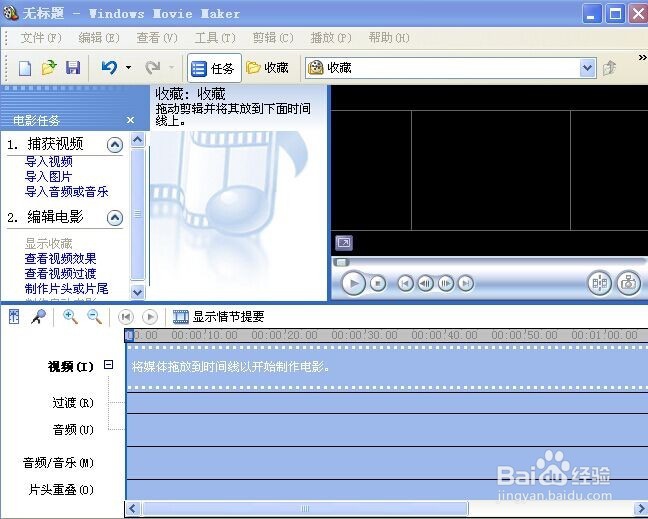This screenshot has height=519, width=648.
Task: Step to the next frame
Action: point(446,283)
